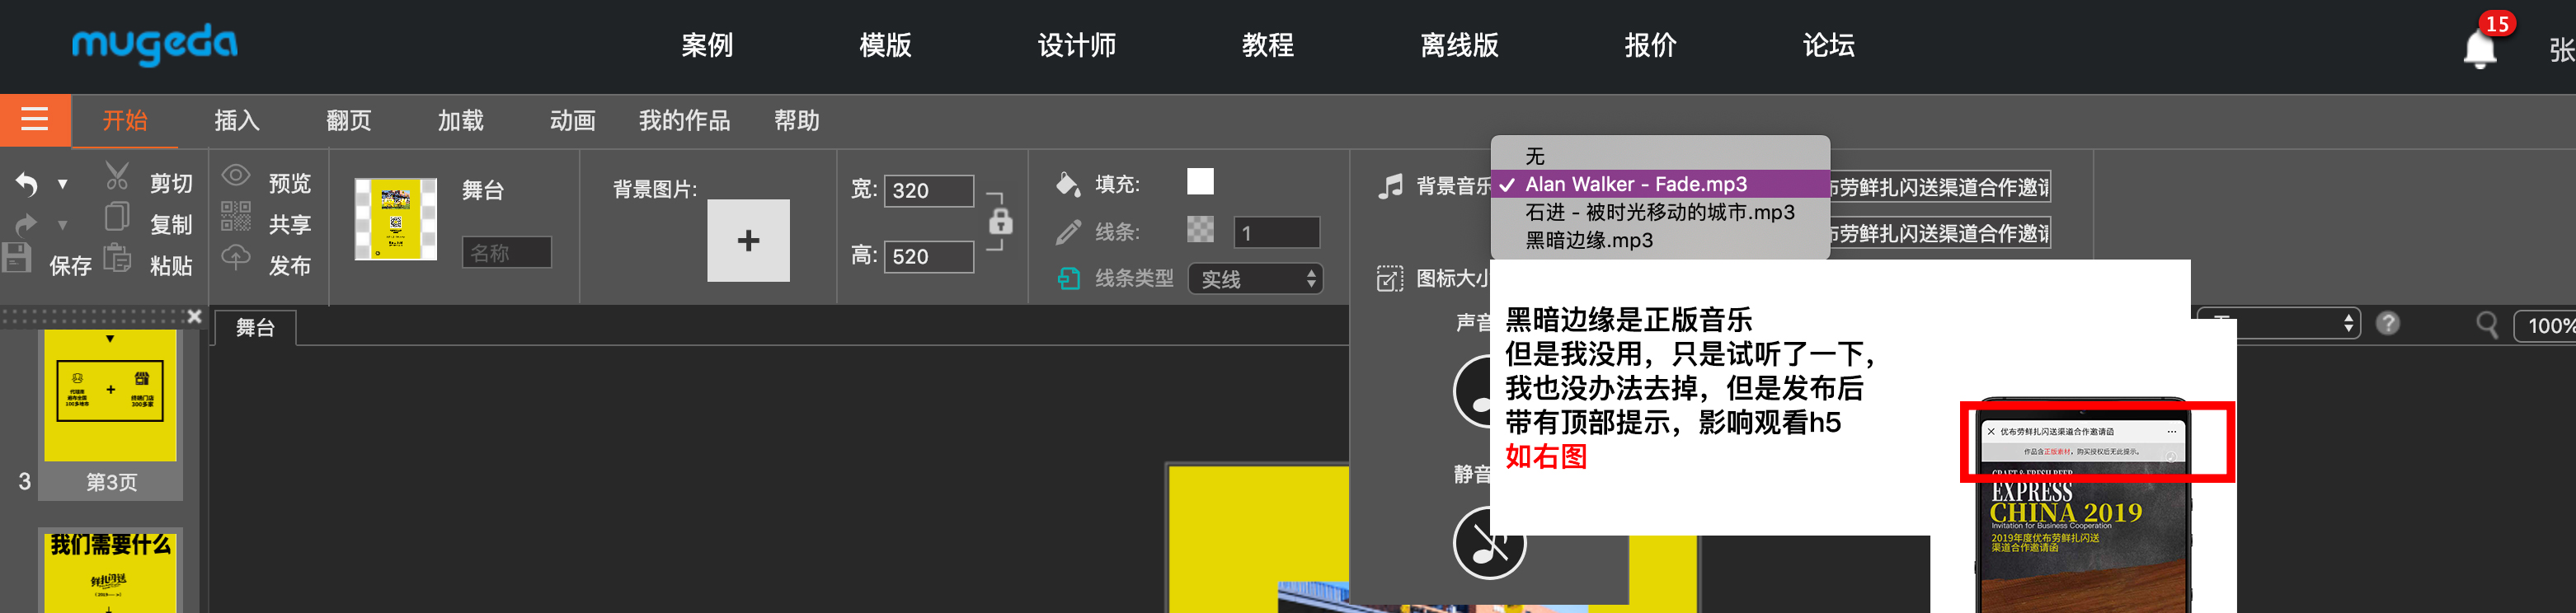Viewport: 2576px width, 613px height.
Task: Click the 共享 label
Action: pyautogui.click(x=290, y=225)
